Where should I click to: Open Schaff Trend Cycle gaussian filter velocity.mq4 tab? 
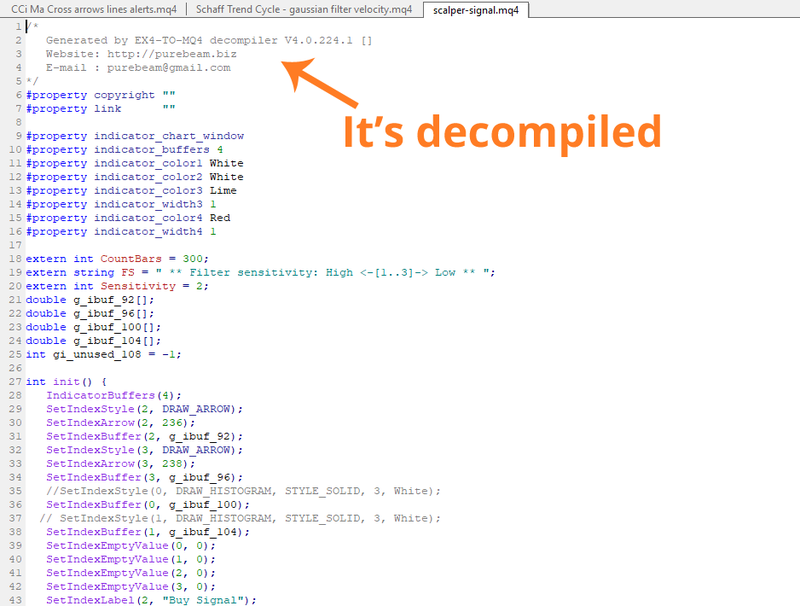304,9
